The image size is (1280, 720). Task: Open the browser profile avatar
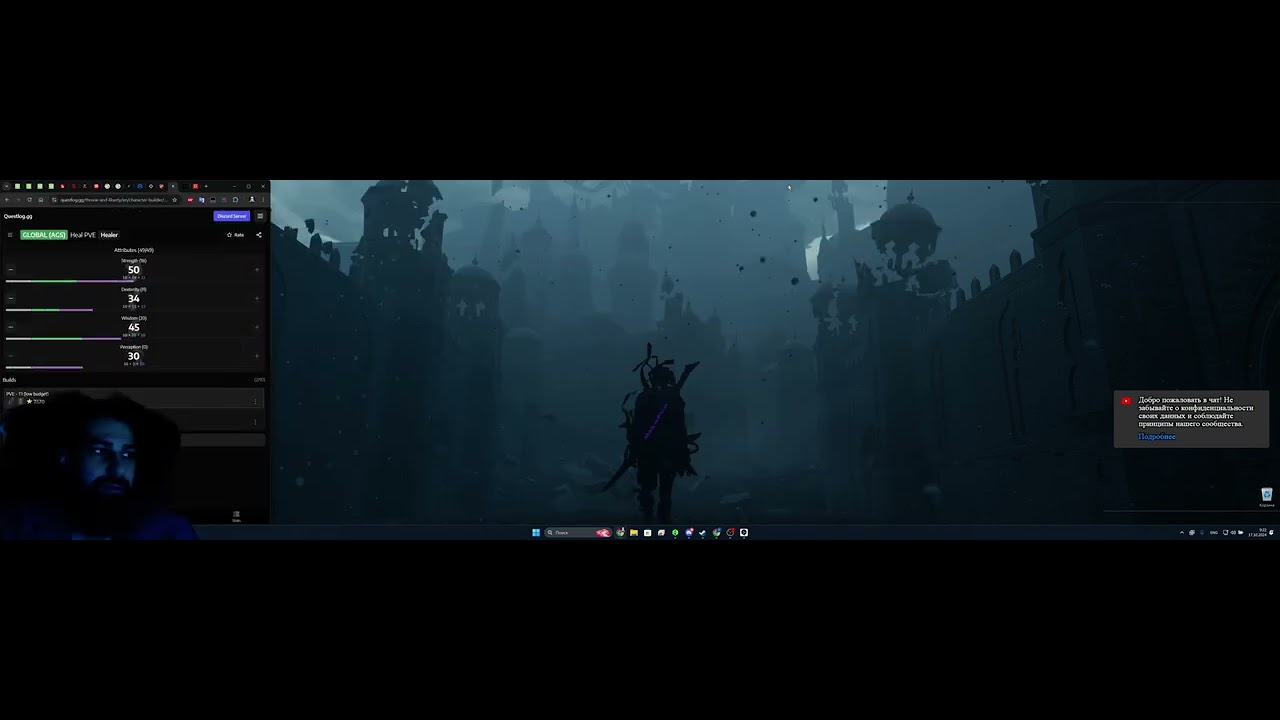(252, 200)
